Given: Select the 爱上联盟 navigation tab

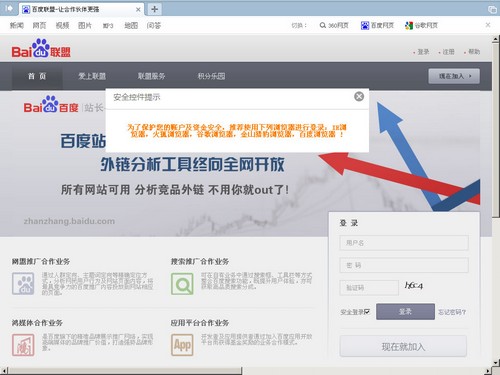Looking at the screenshot, I should click(x=92, y=76).
